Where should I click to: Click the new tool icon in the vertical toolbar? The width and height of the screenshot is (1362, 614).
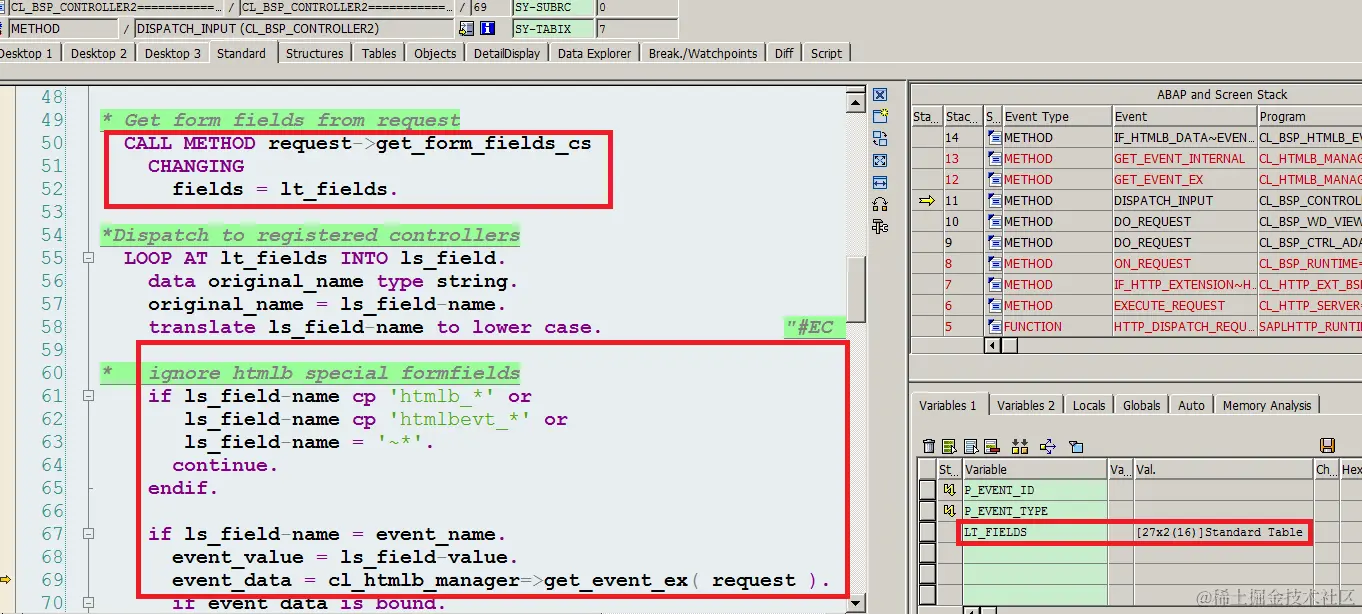tap(880, 117)
